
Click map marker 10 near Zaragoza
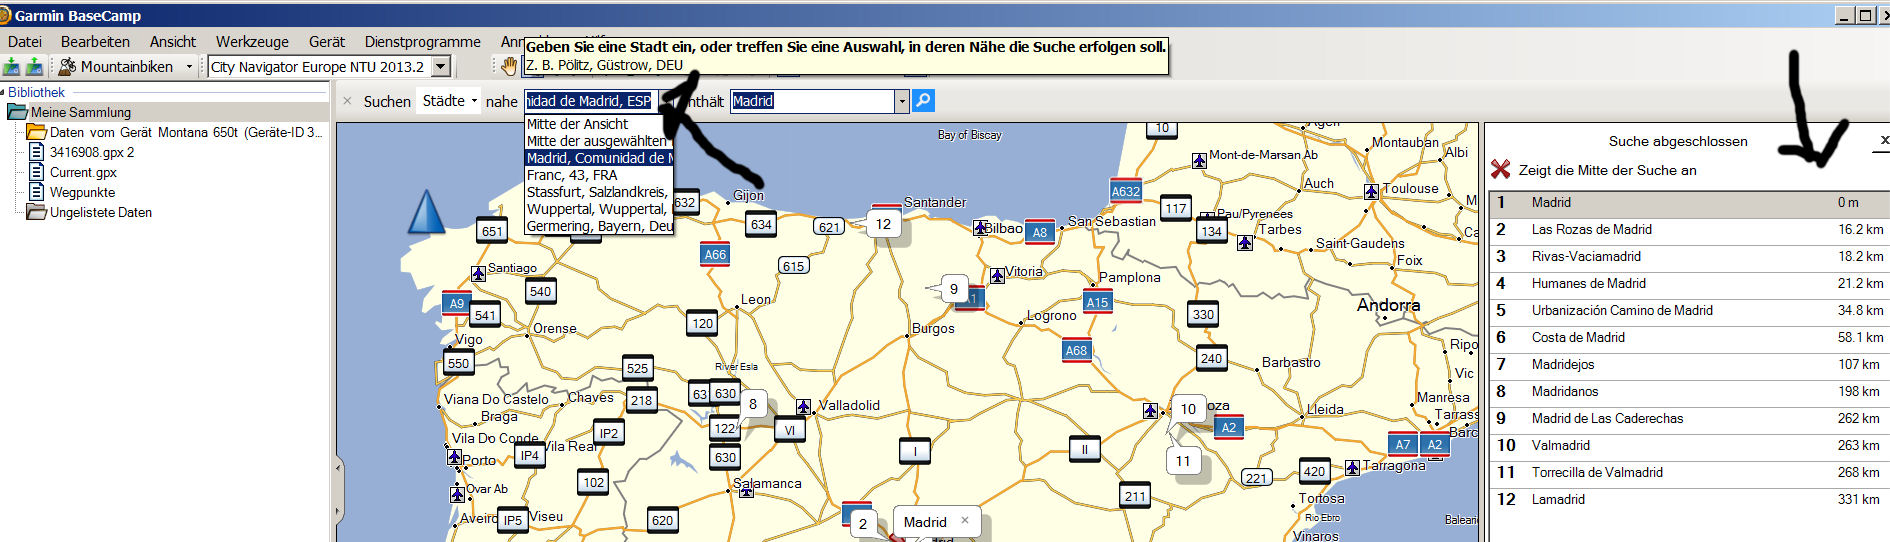tap(1188, 409)
